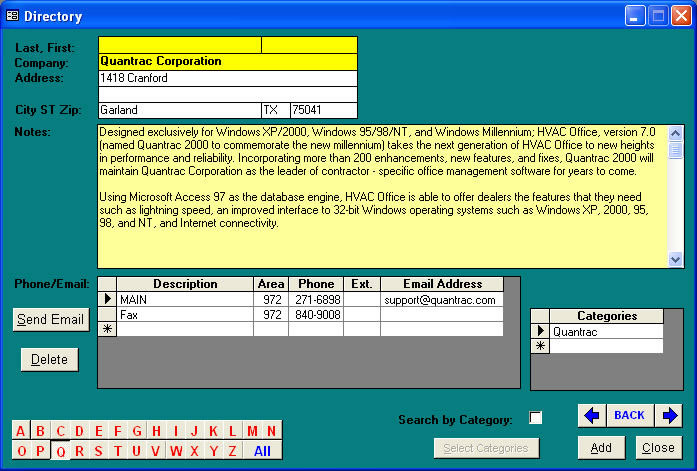The width and height of the screenshot is (697, 471).
Task: Click the Company name field
Action: (x=227, y=62)
